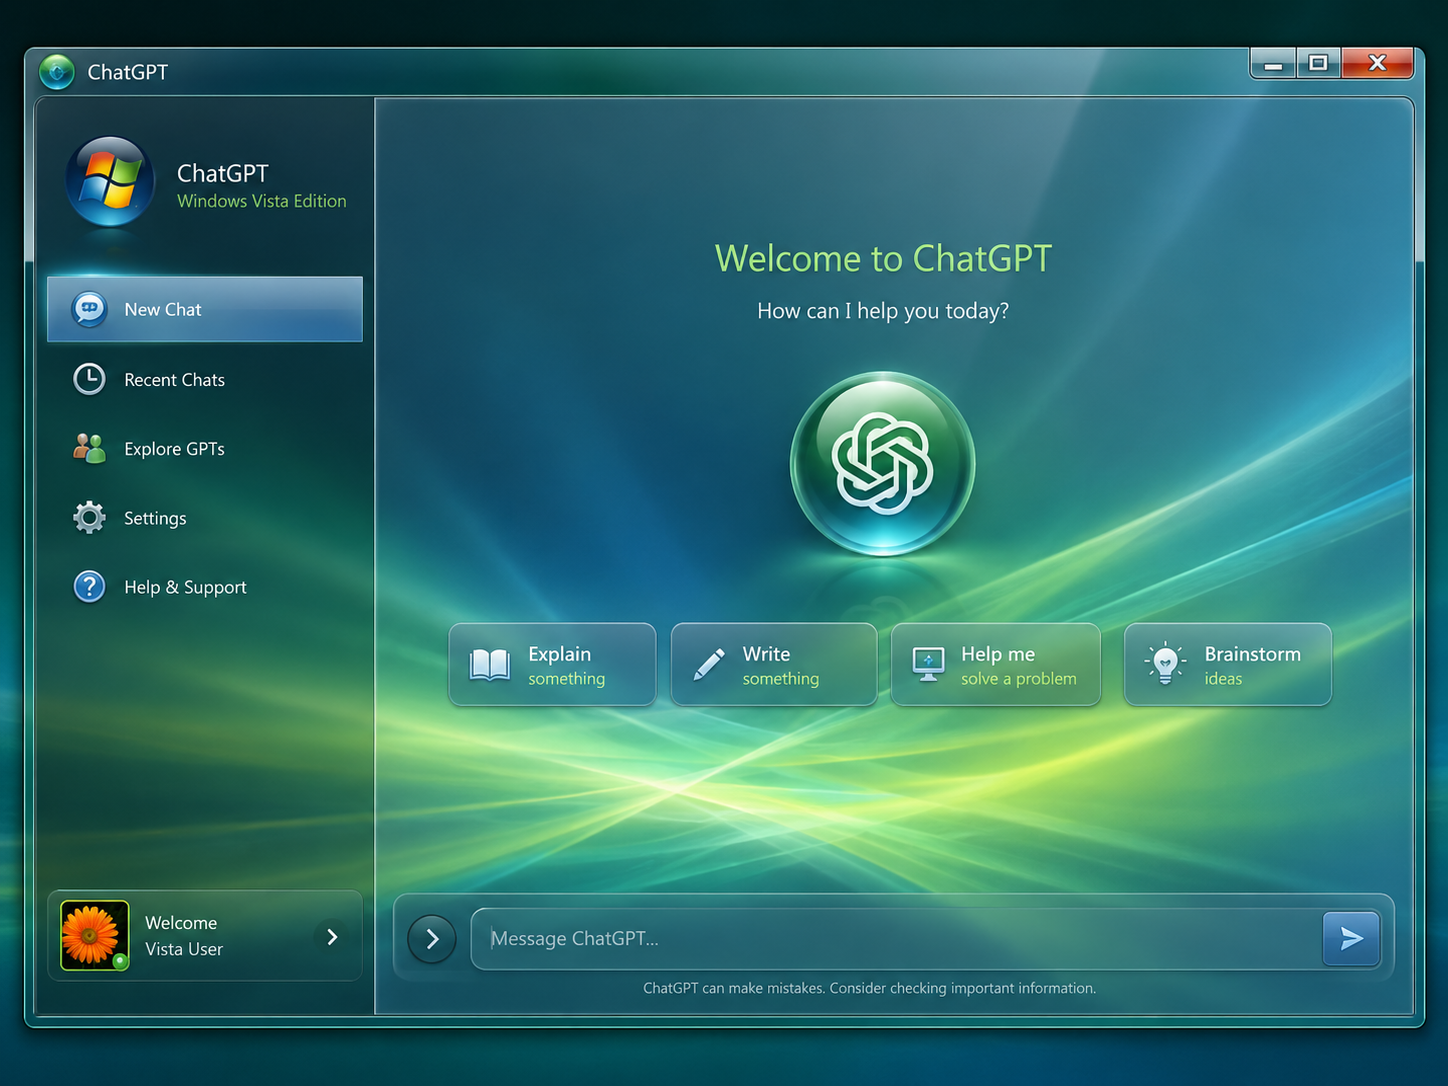
Task: Click the pencil icon on Write
Action: click(709, 665)
